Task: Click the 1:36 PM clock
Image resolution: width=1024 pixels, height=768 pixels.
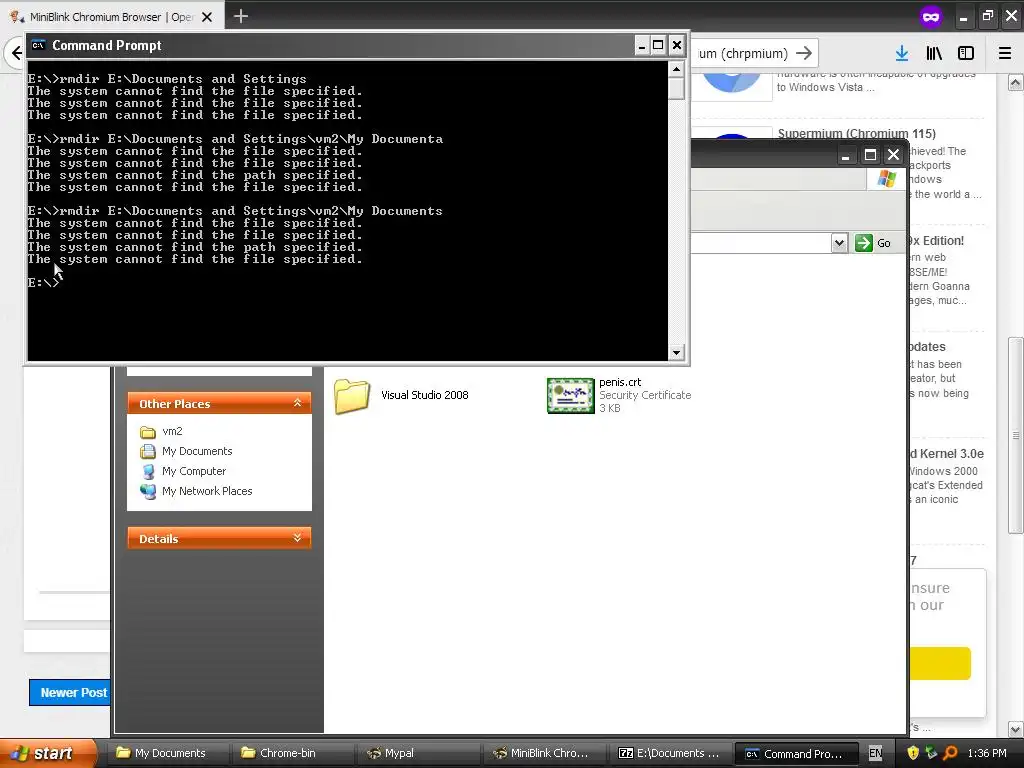Action: (x=987, y=753)
